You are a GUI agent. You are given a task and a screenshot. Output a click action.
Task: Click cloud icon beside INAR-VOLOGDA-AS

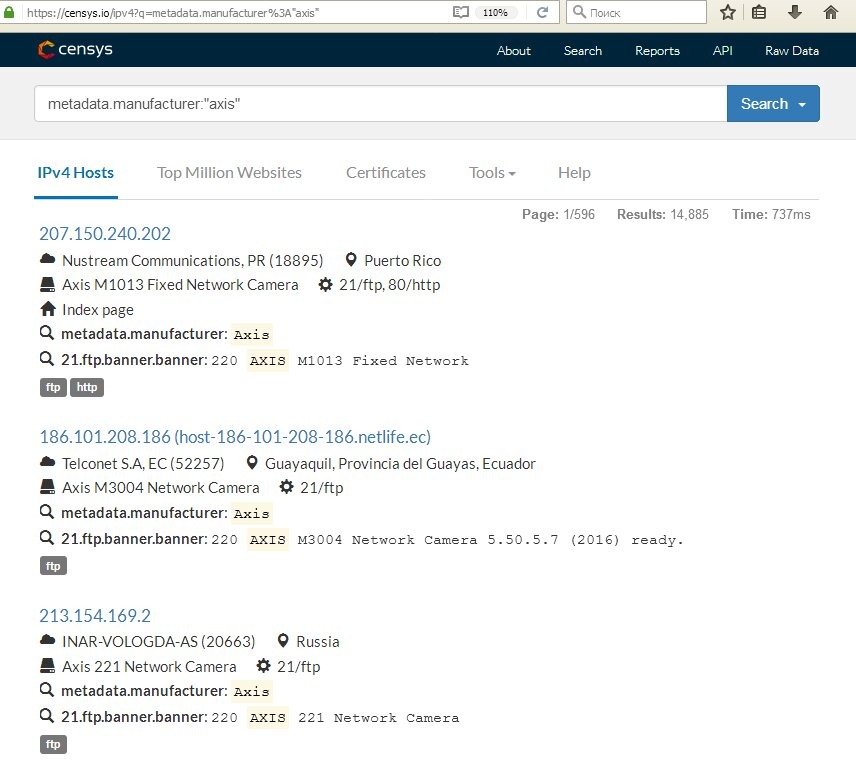point(47,640)
